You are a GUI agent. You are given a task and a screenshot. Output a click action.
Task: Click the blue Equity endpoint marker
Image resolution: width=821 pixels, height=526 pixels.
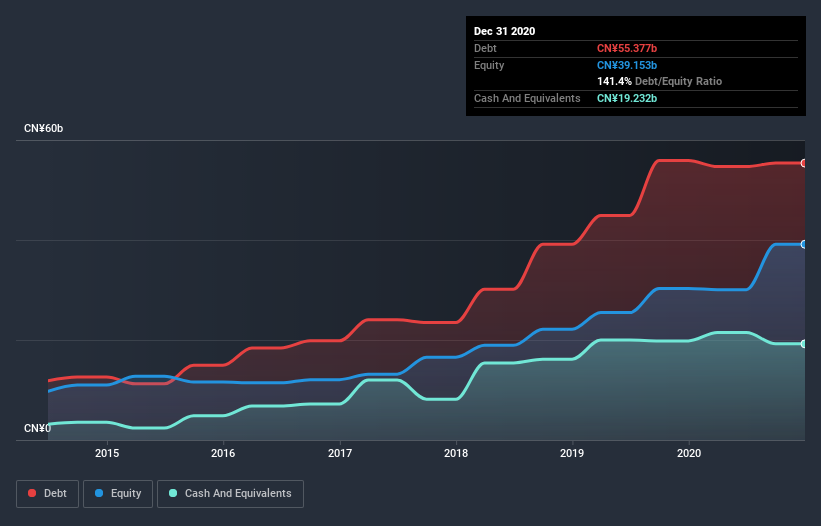(804, 244)
